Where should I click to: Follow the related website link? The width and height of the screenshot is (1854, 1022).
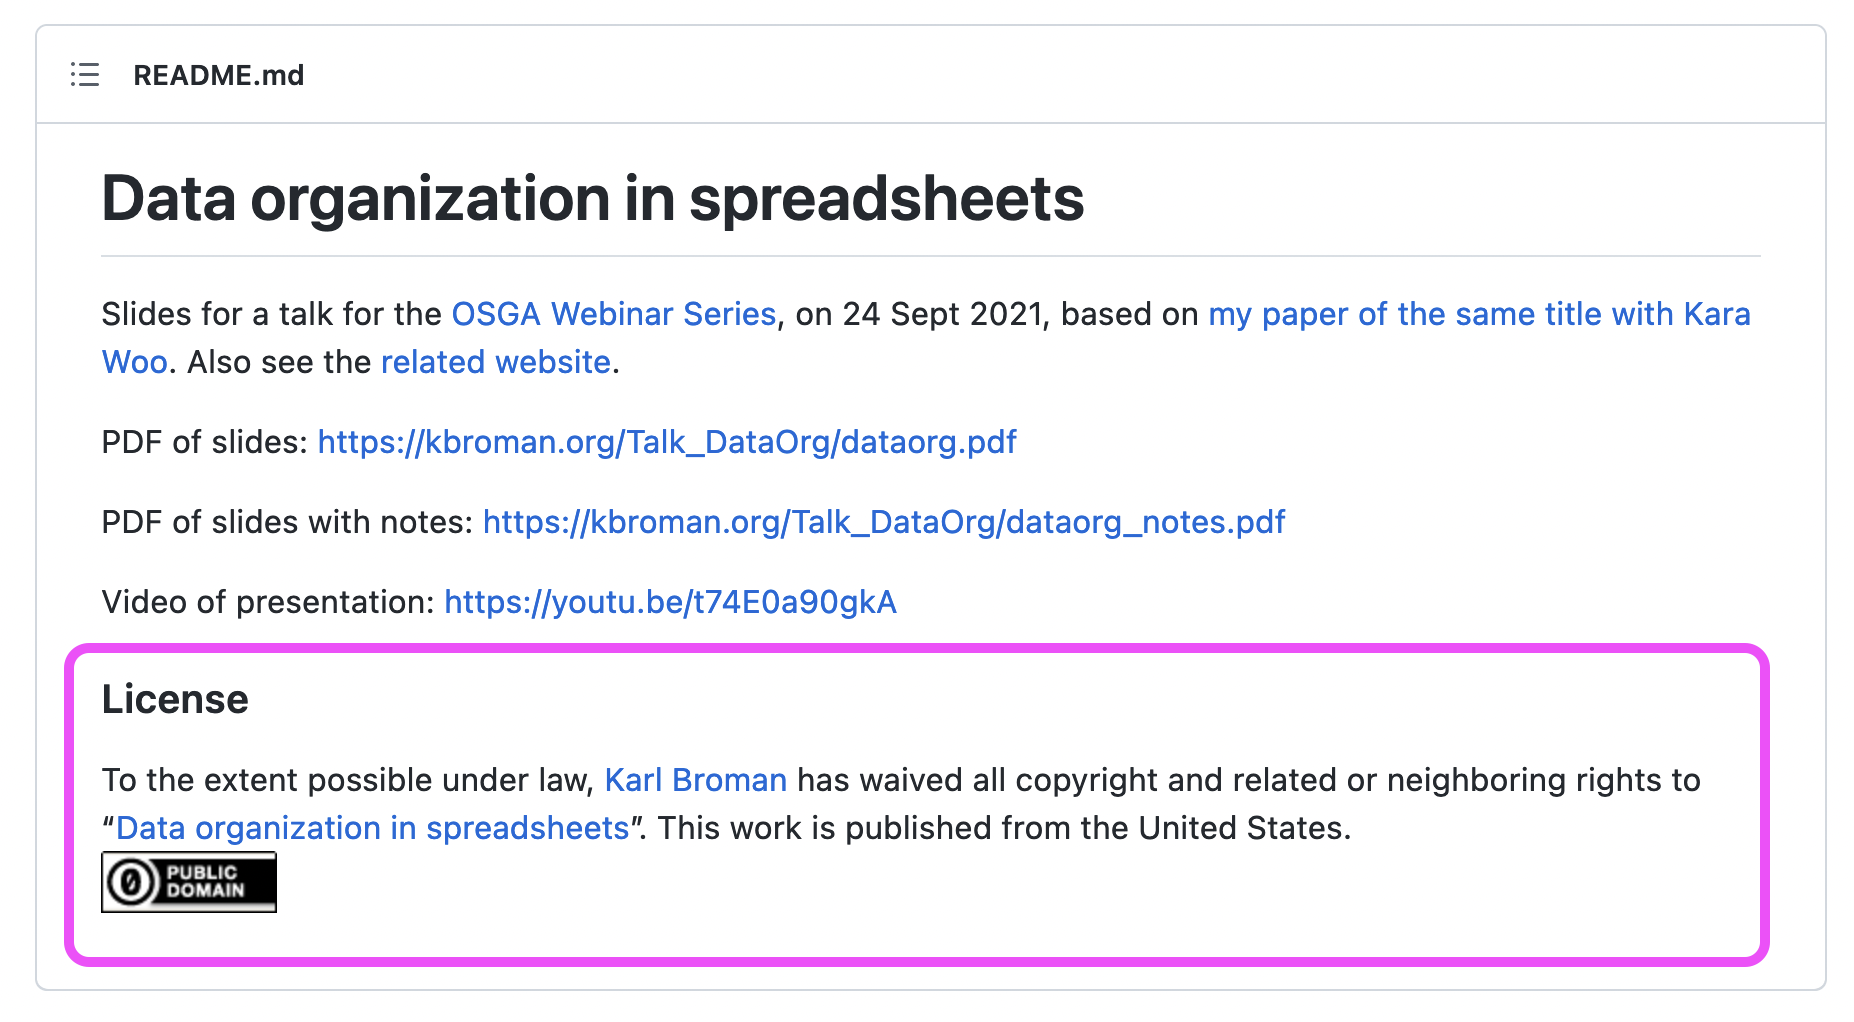(x=495, y=362)
